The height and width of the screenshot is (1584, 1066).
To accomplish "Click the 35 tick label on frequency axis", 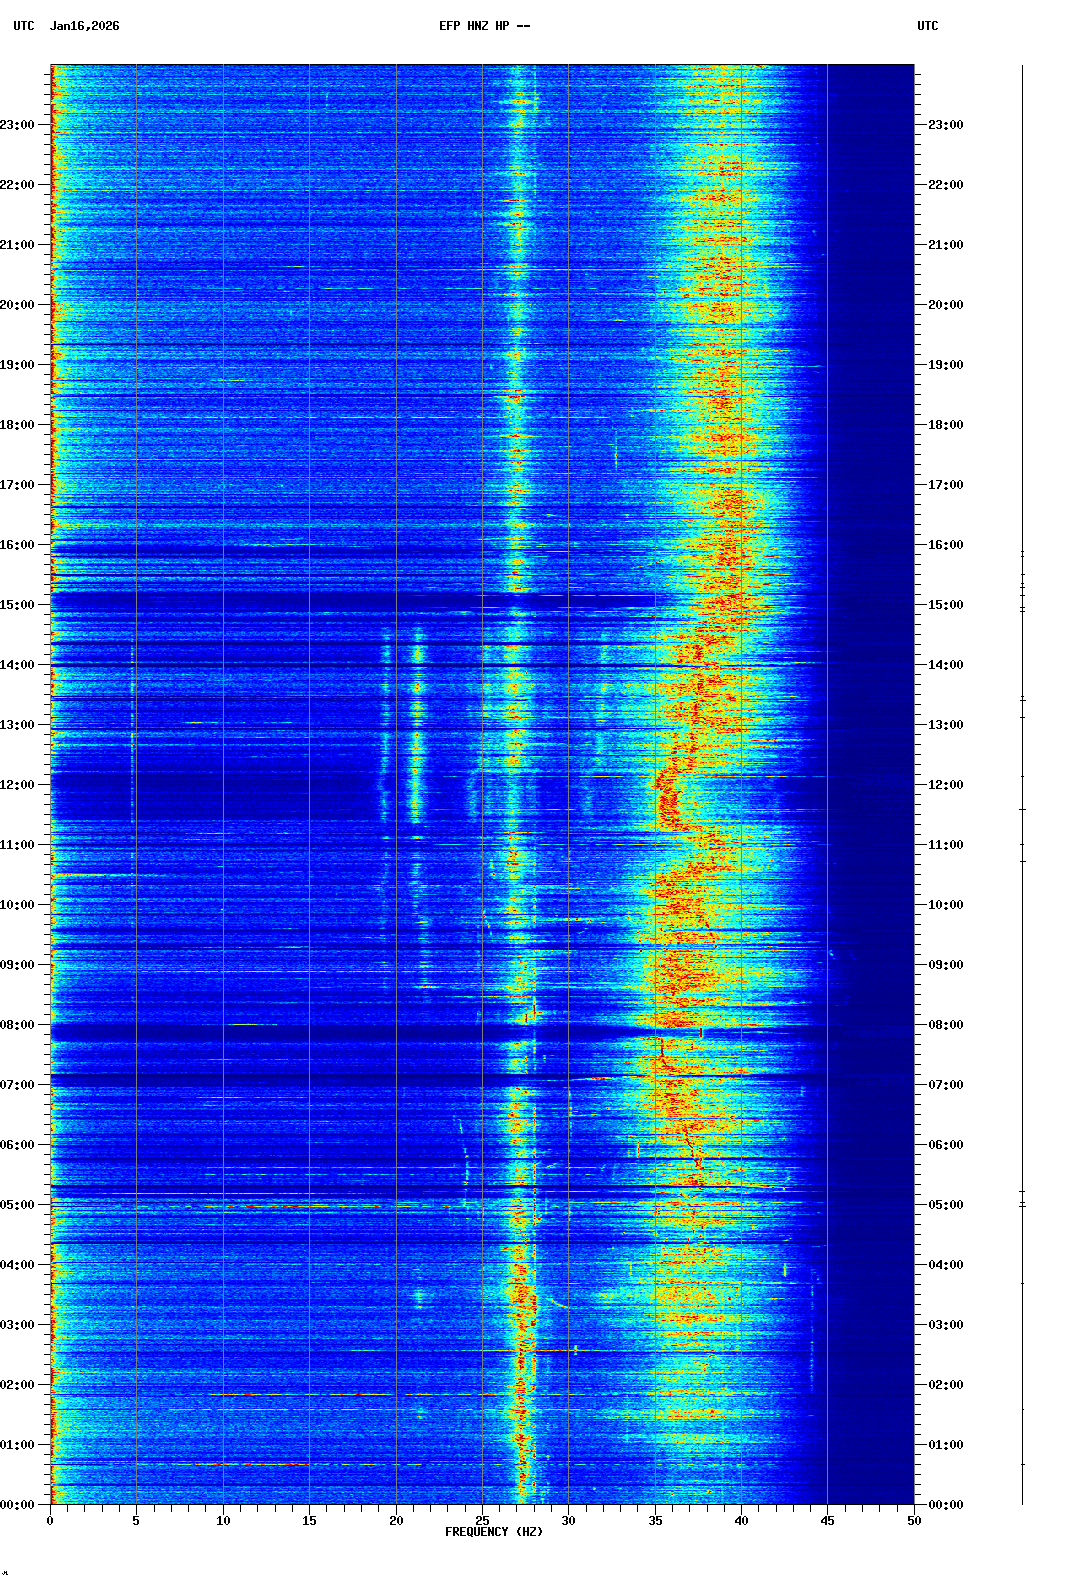I will point(655,1521).
